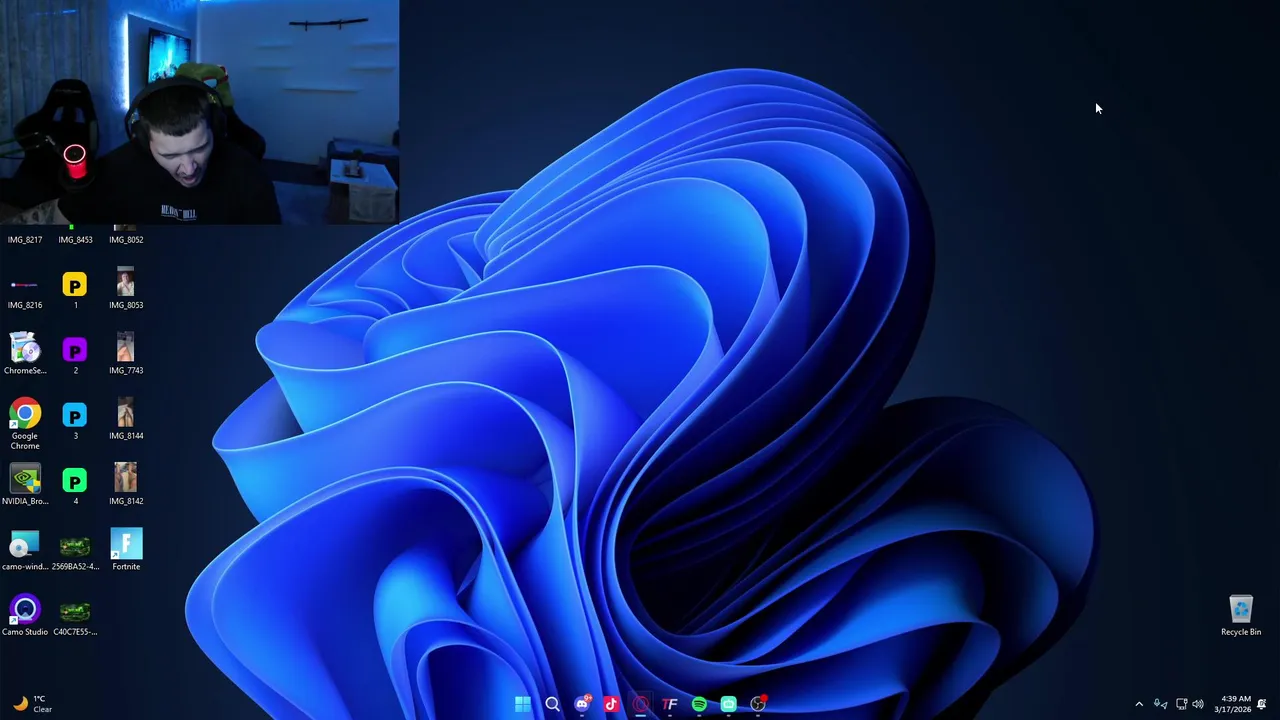Select the IMG_8144 image thumbnail
This screenshot has height=720, width=1280.
point(125,413)
